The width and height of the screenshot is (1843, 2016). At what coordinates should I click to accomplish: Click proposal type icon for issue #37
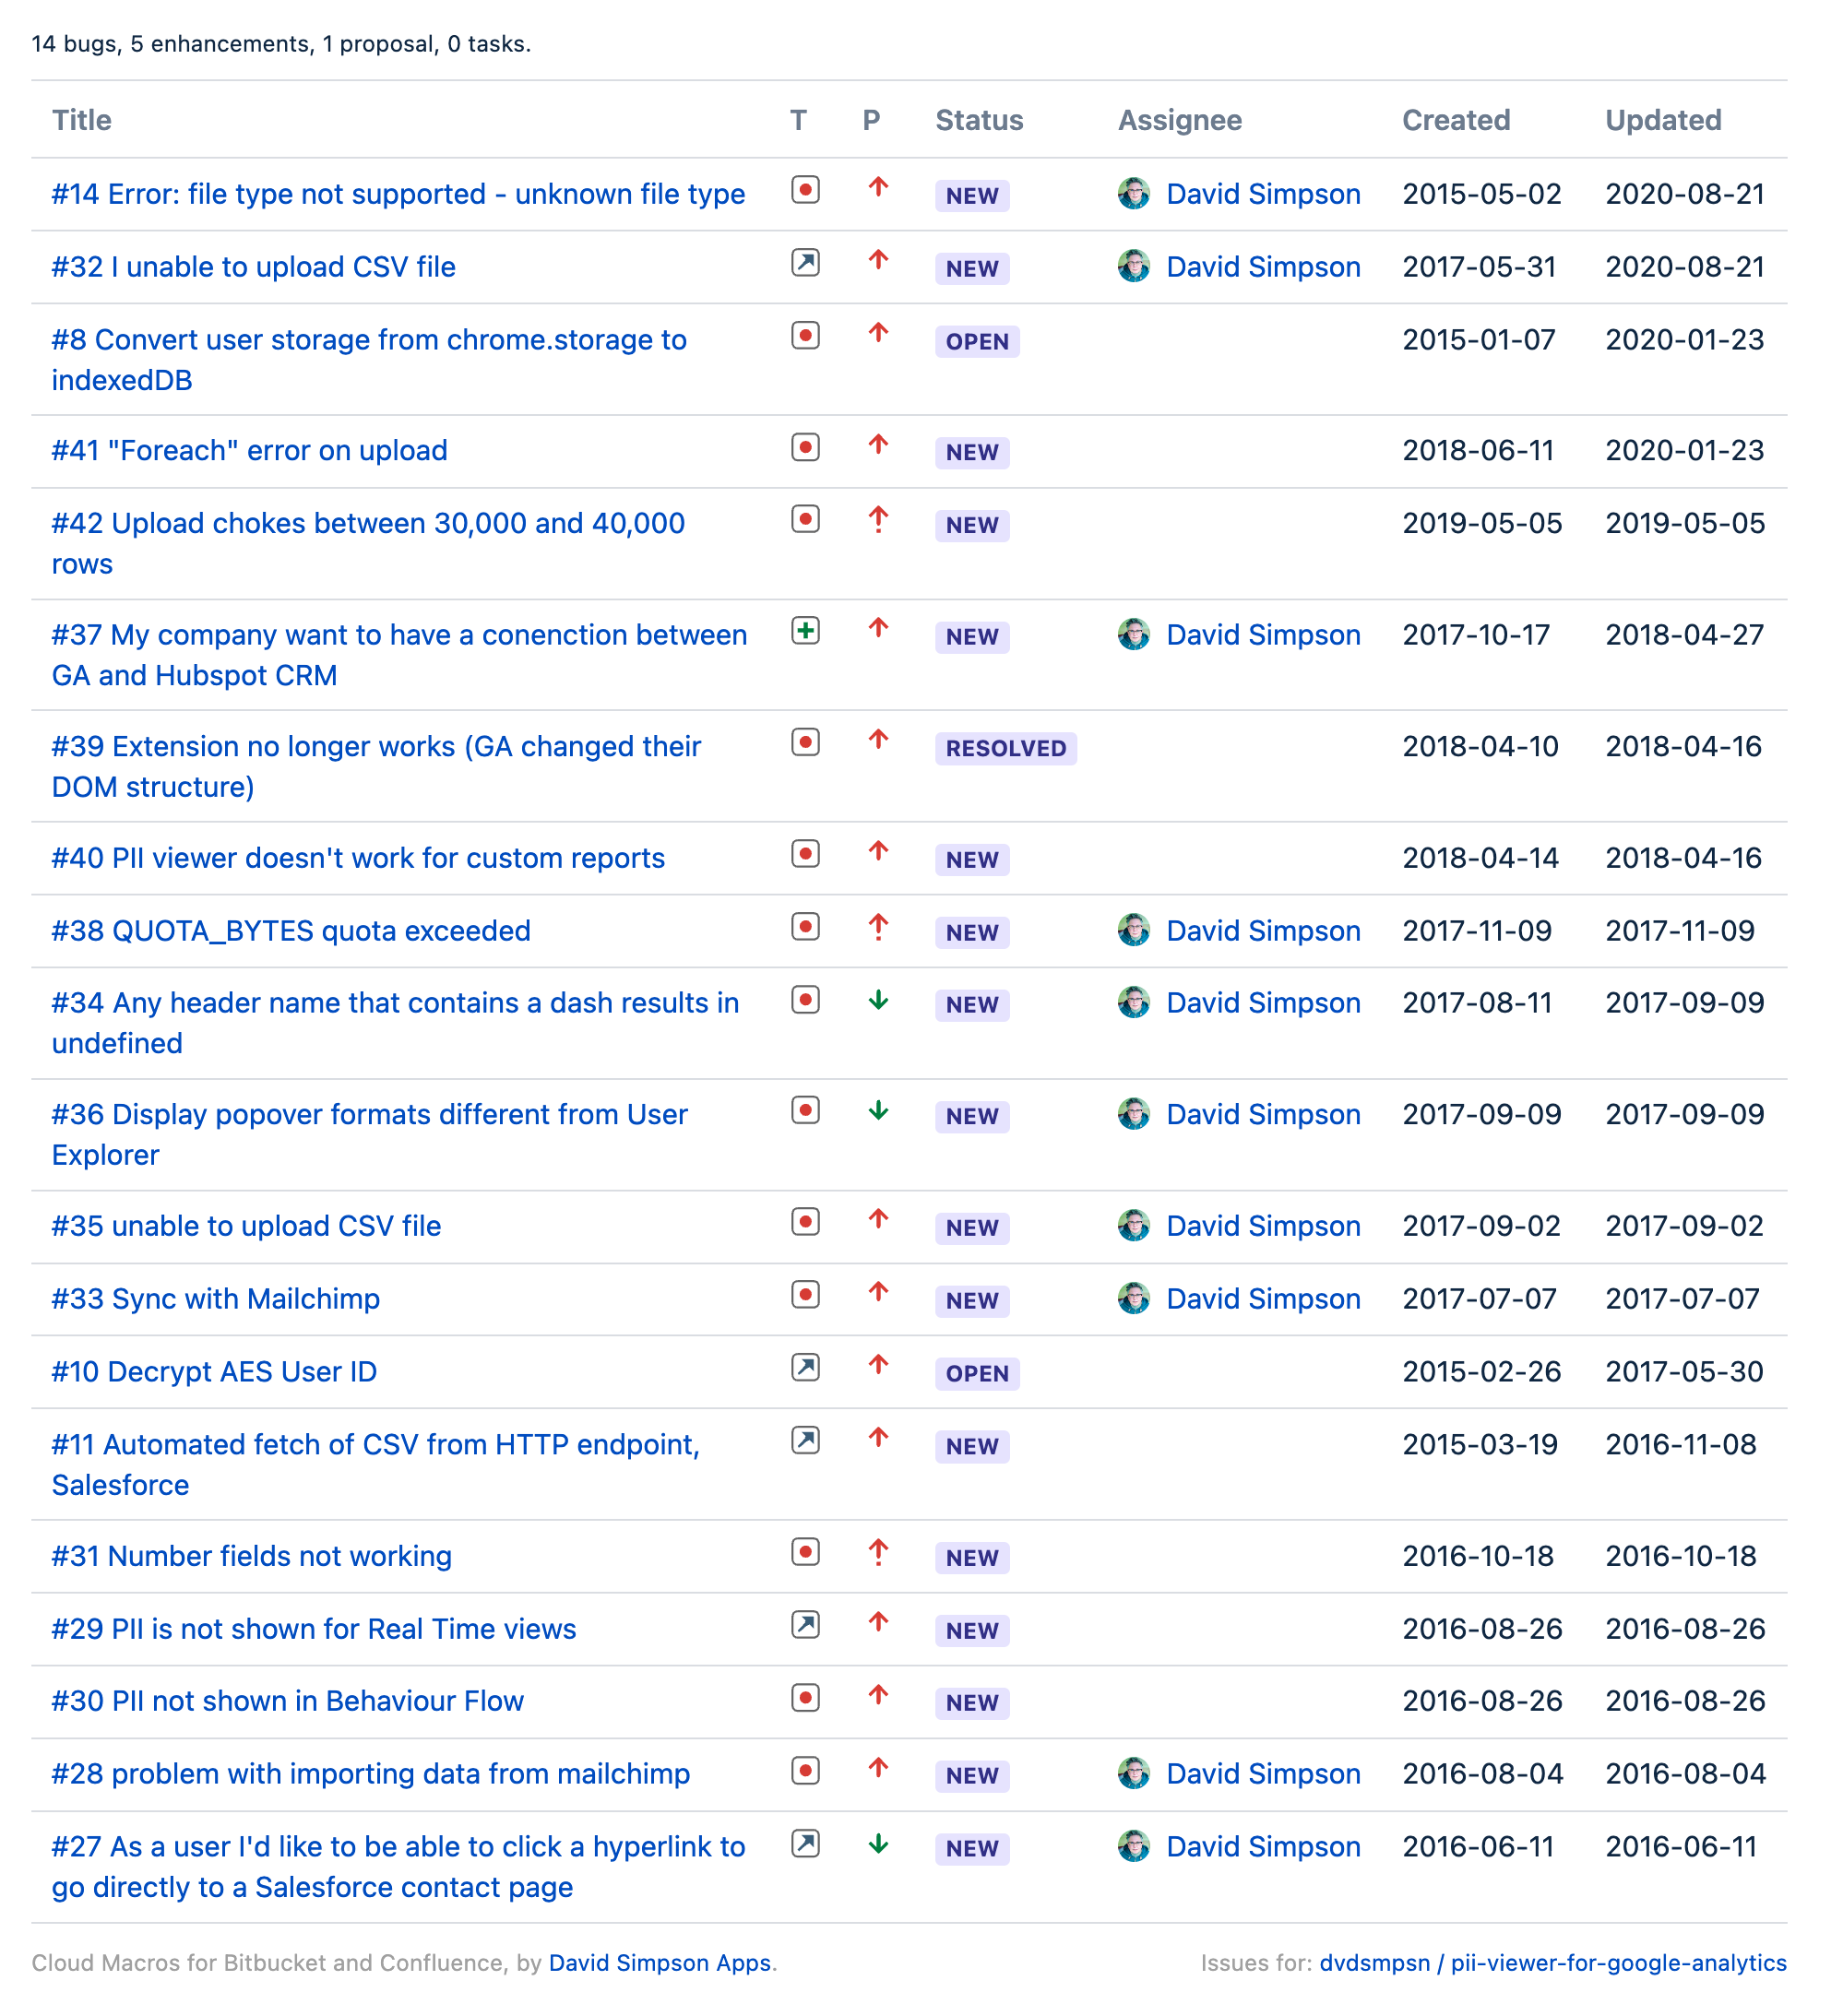tap(805, 630)
